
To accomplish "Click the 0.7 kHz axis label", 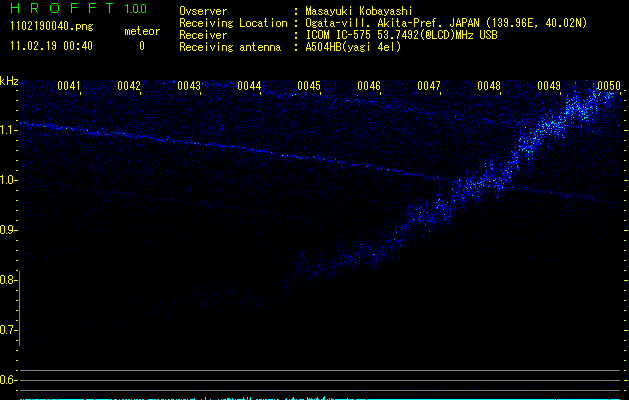I will [8, 330].
